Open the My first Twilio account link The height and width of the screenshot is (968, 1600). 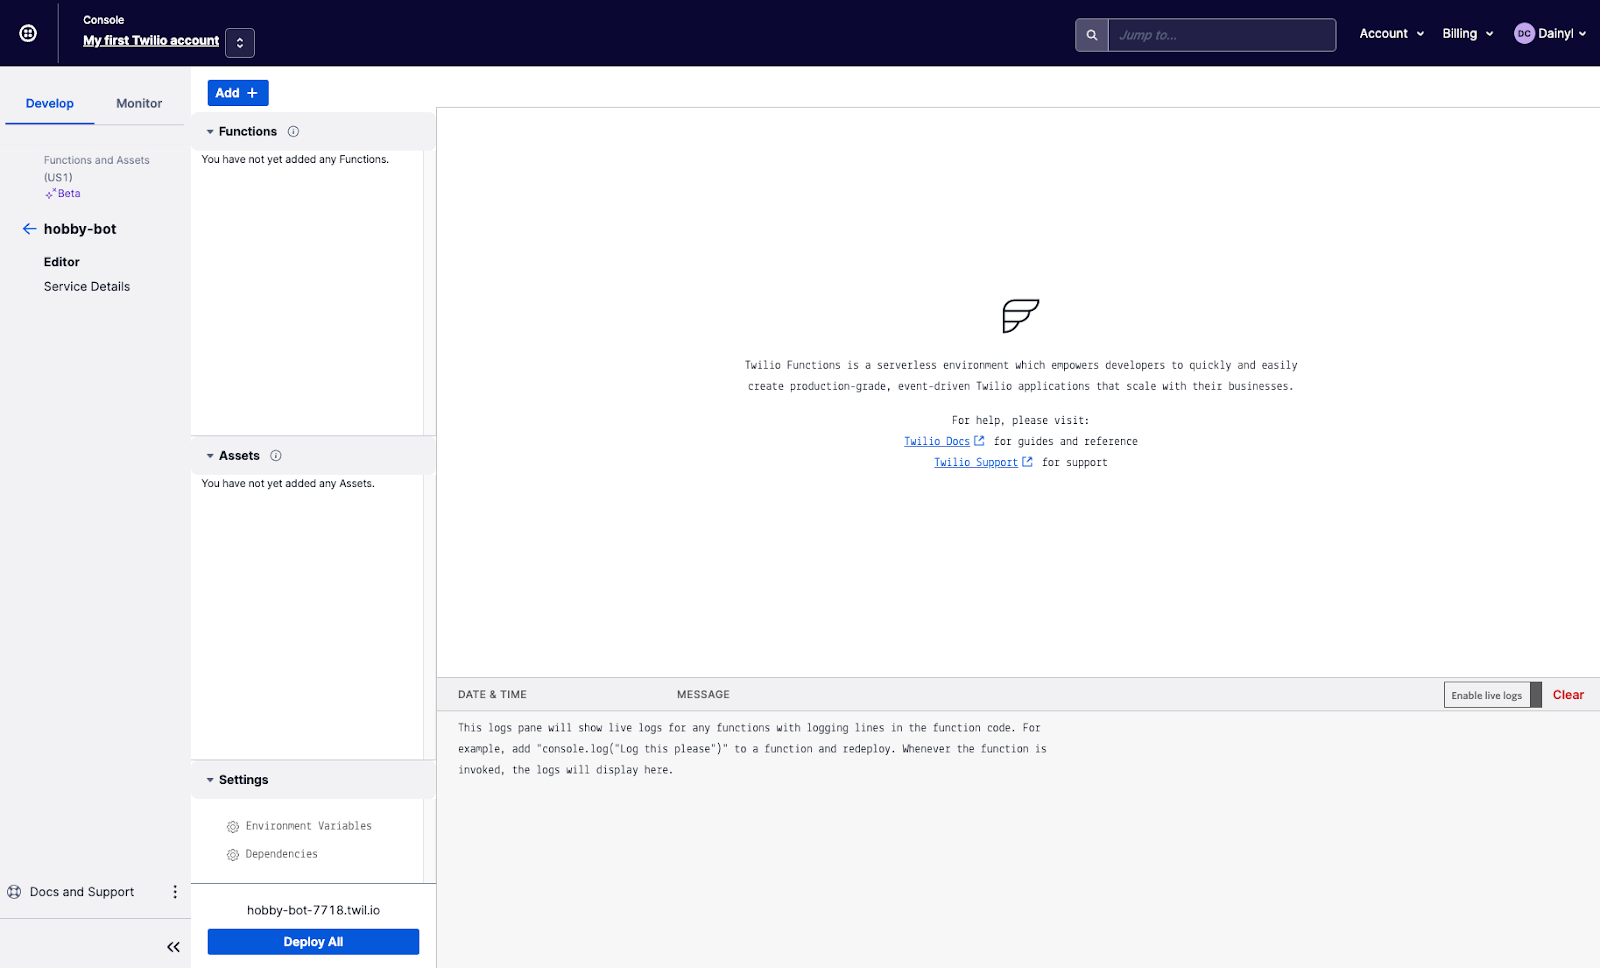[151, 41]
